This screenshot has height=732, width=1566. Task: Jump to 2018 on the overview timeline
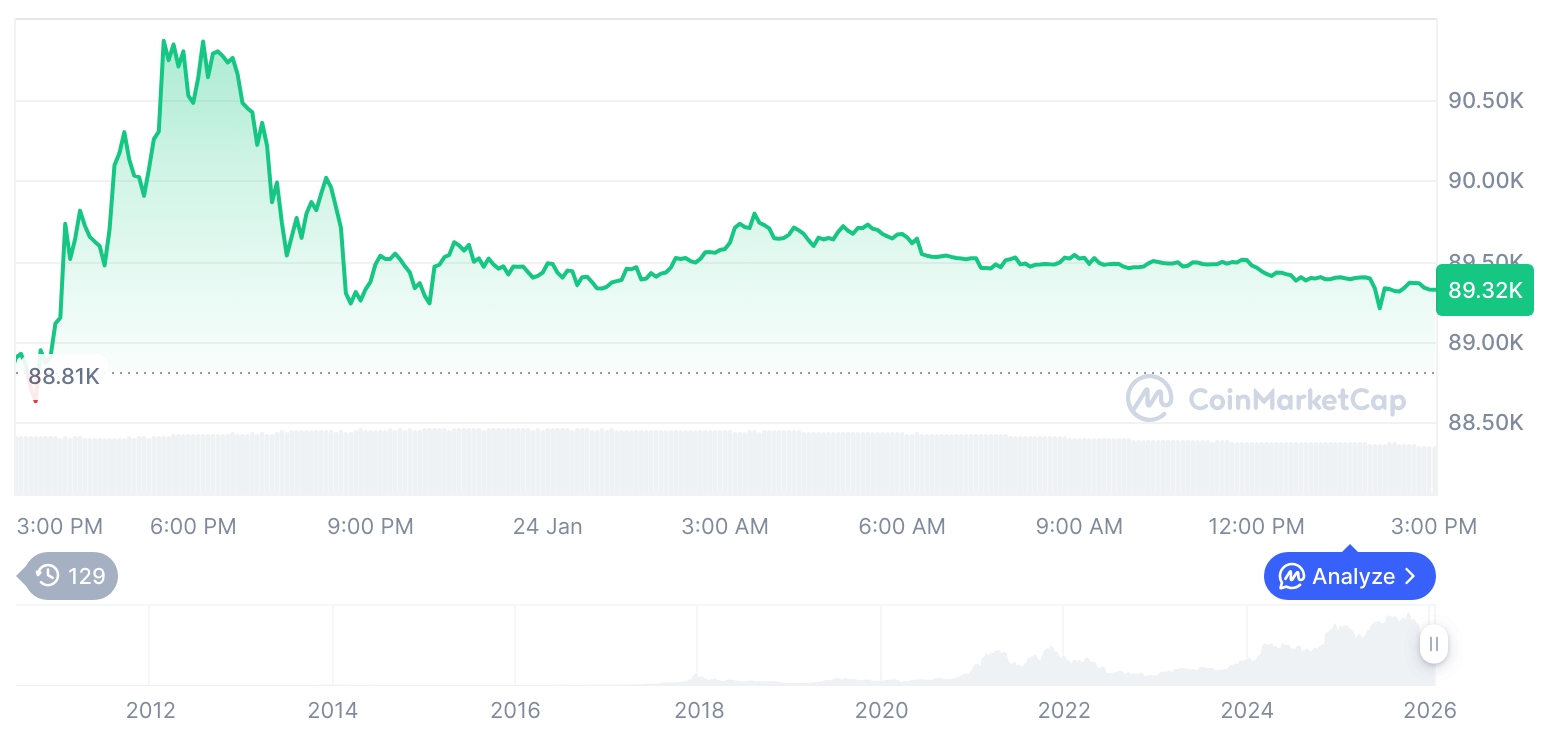coord(699,711)
